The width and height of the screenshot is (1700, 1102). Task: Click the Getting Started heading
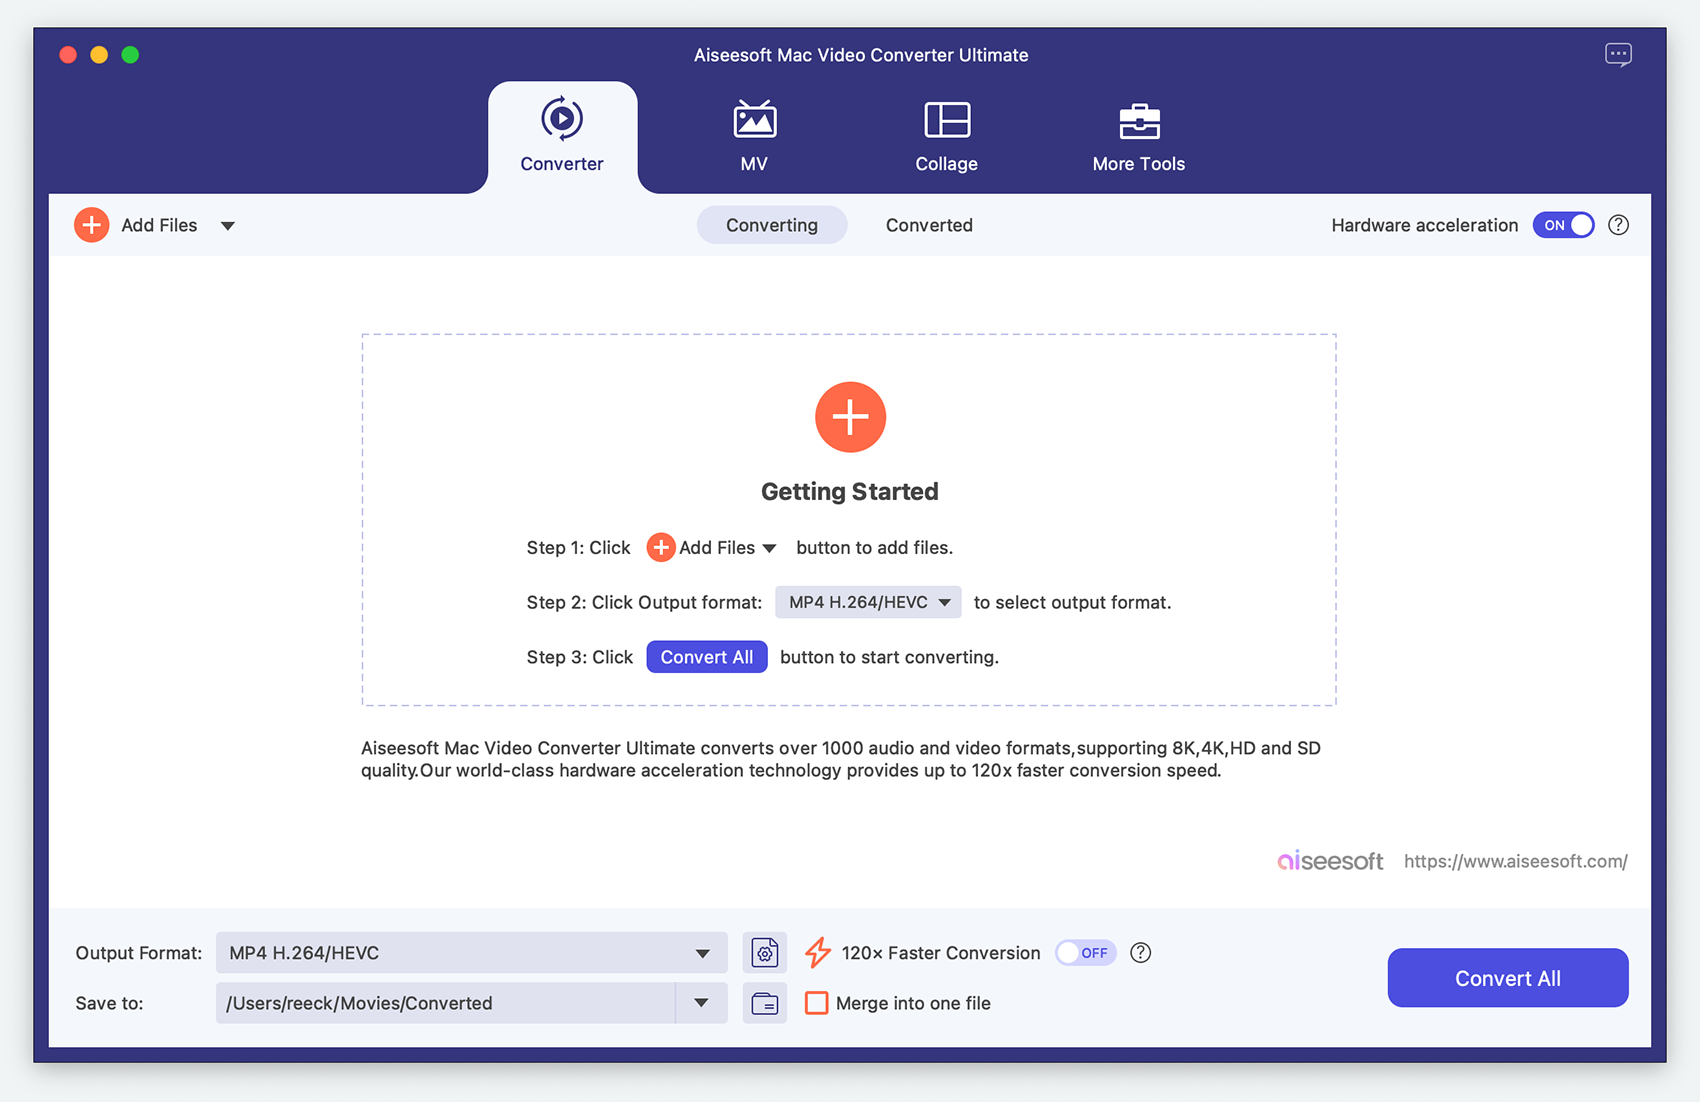coord(850,491)
